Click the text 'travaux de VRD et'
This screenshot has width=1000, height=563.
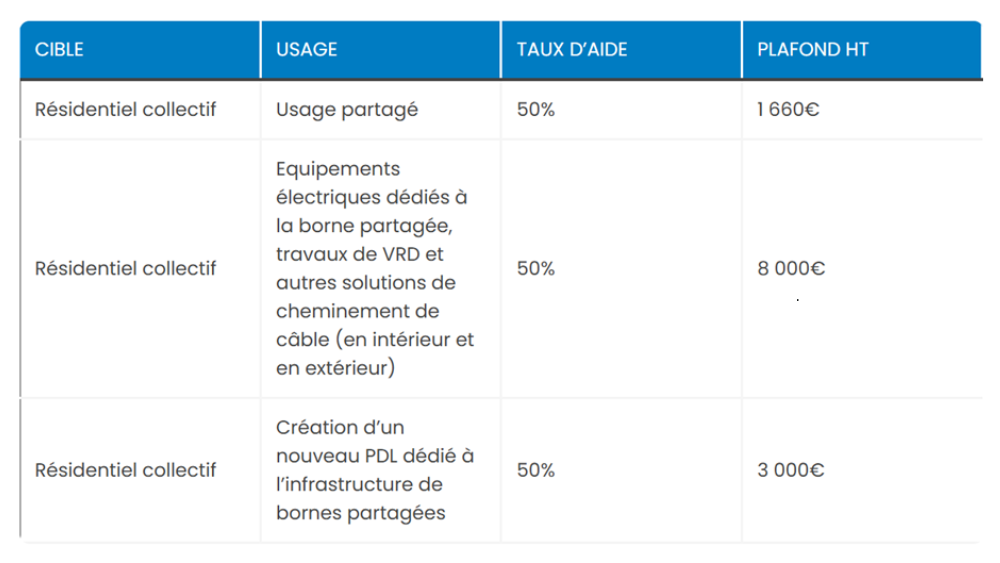[359, 254]
